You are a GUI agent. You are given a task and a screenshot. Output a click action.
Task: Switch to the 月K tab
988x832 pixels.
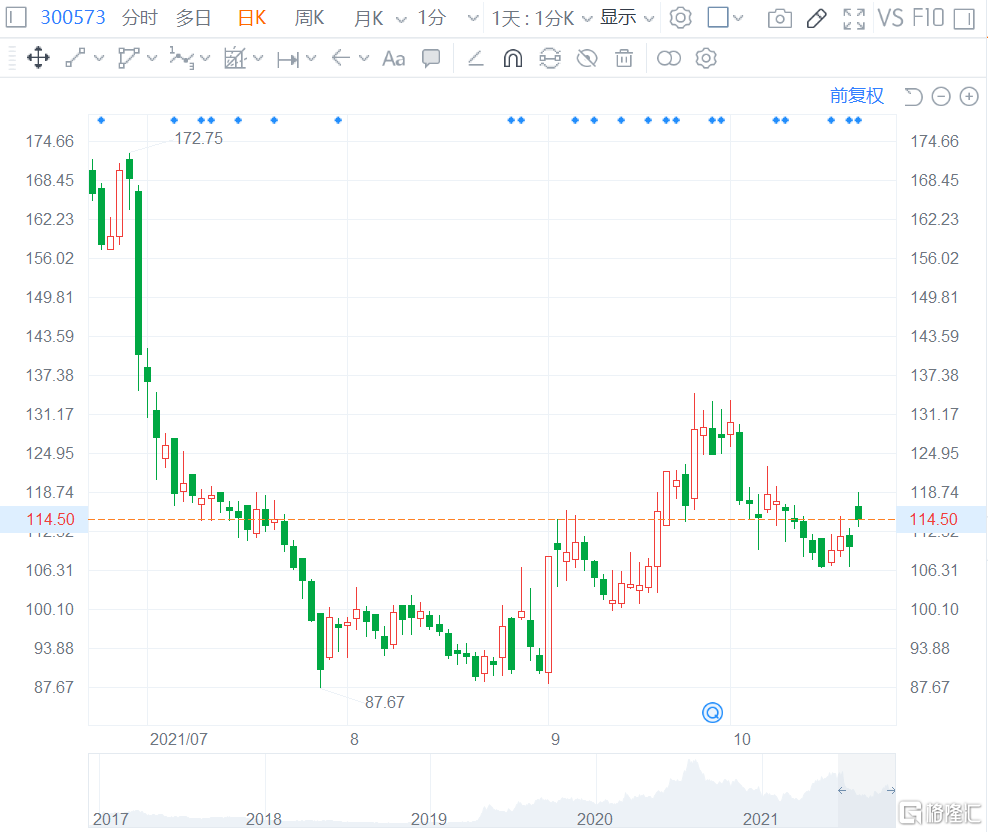[x=368, y=18]
